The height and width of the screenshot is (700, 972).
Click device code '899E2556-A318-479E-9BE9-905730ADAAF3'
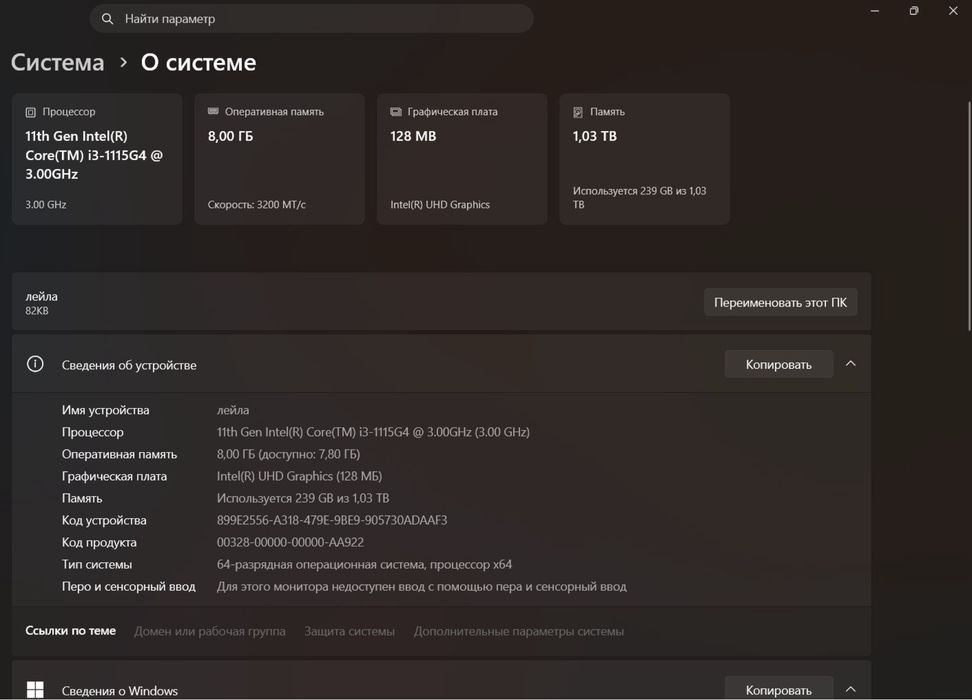[x=332, y=520]
